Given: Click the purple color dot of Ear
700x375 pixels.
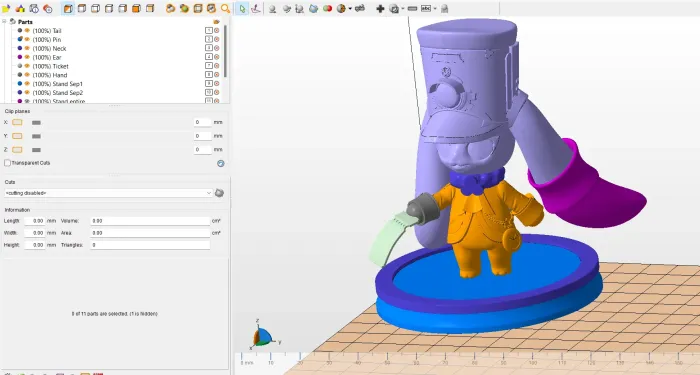Looking at the screenshot, I should pyautogui.click(x=20, y=57).
